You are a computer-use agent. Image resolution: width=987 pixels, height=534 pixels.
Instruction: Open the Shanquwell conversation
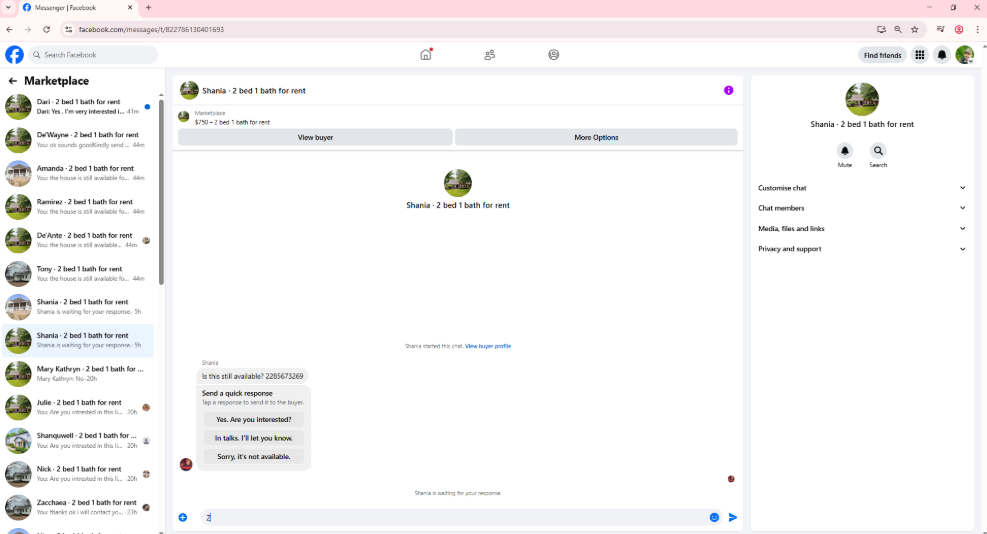[x=78, y=441]
